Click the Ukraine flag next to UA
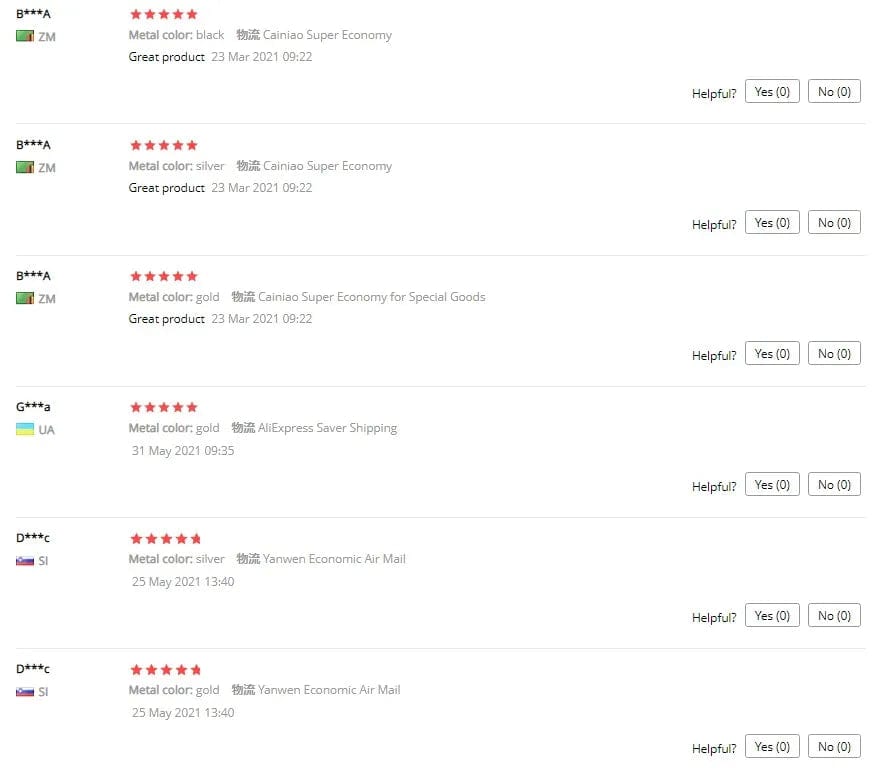The width and height of the screenshot is (874, 777). click(25, 429)
